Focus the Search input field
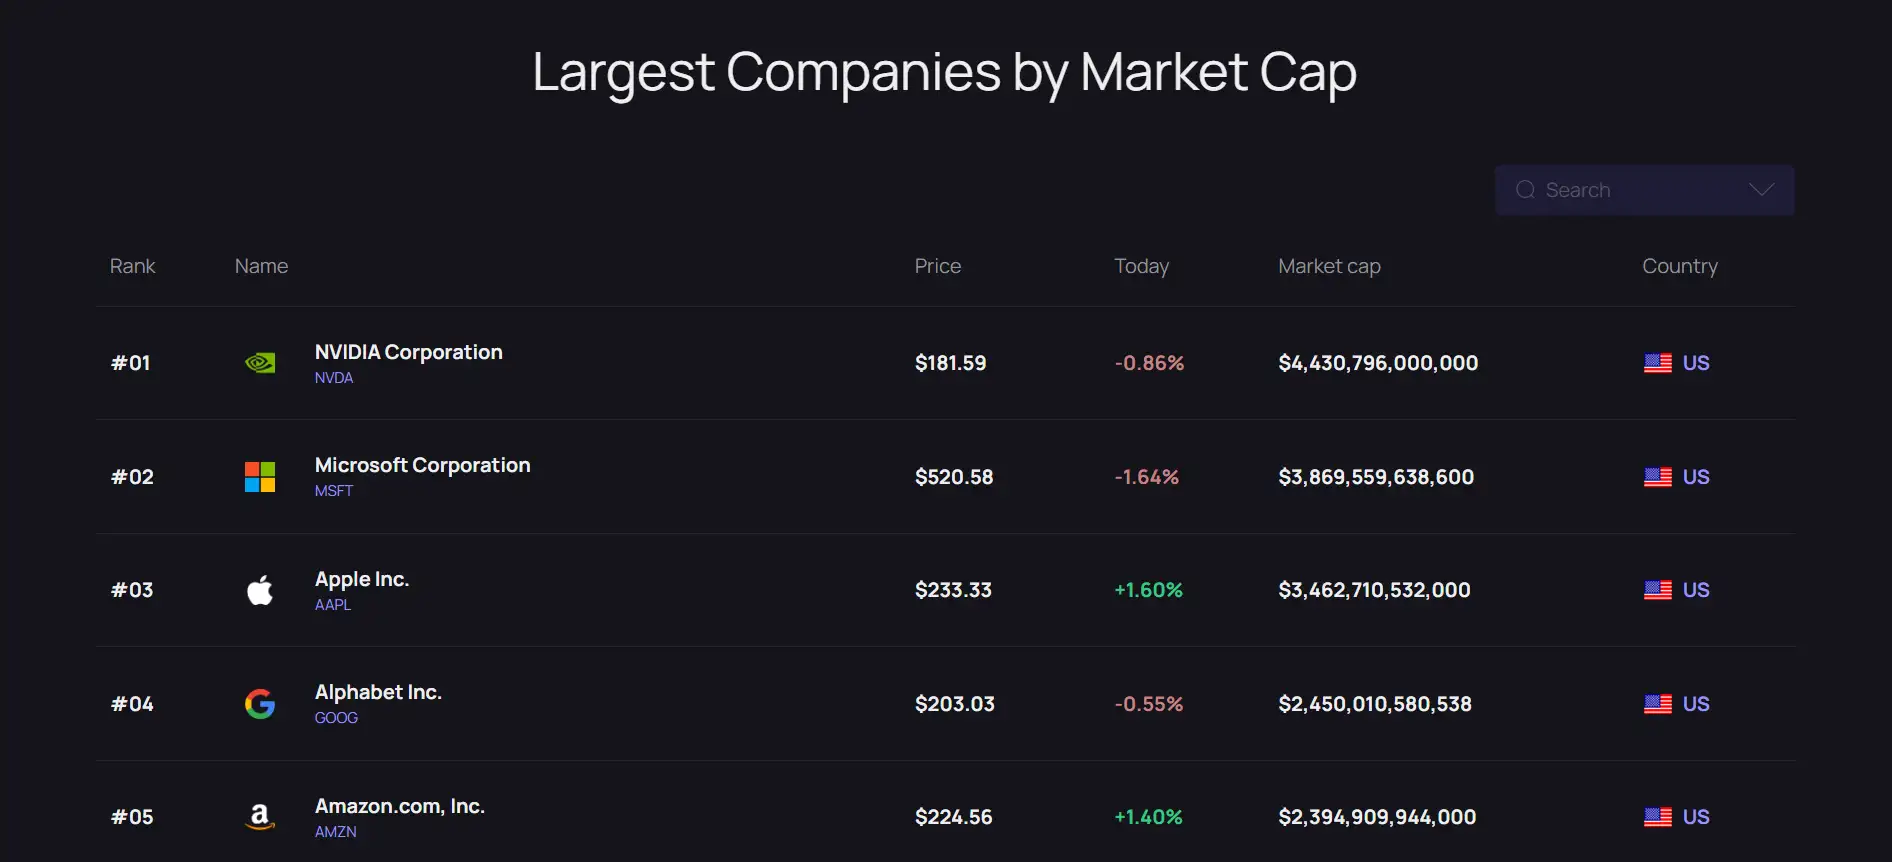 point(1640,190)
